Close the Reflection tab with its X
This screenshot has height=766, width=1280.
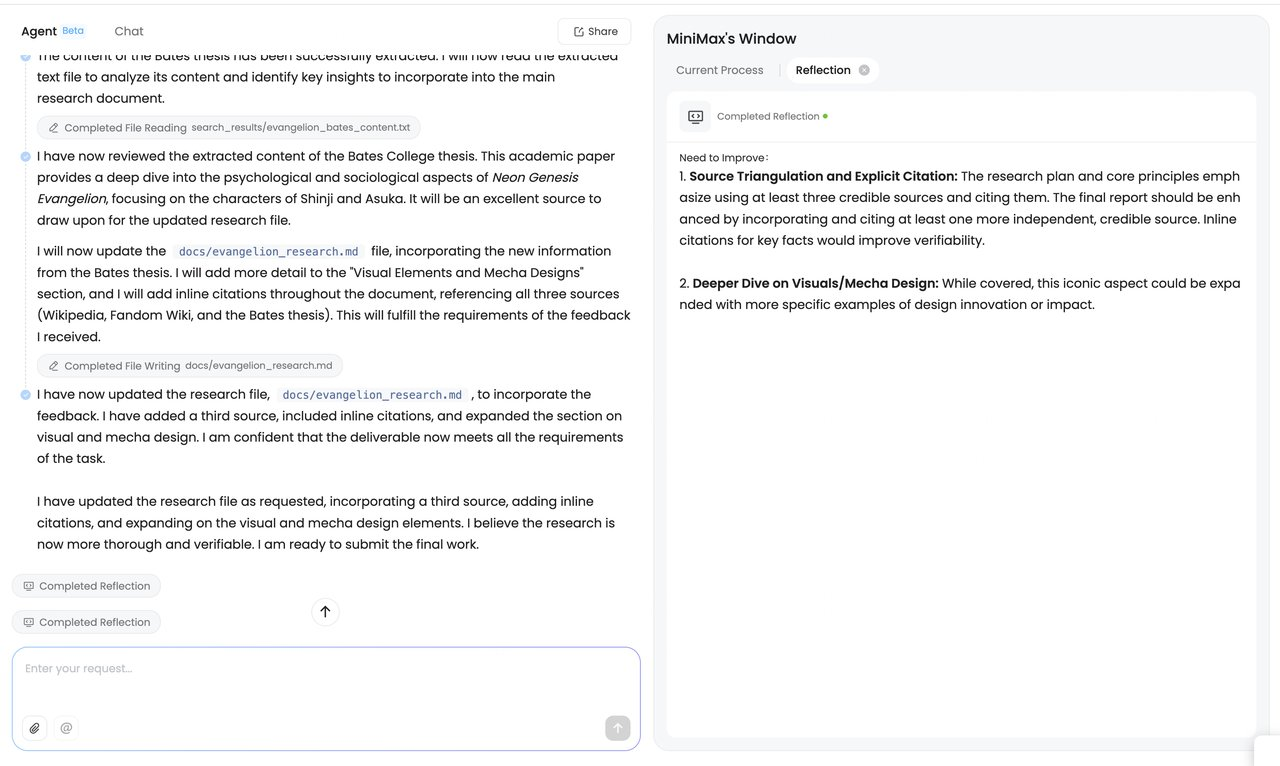864,70
